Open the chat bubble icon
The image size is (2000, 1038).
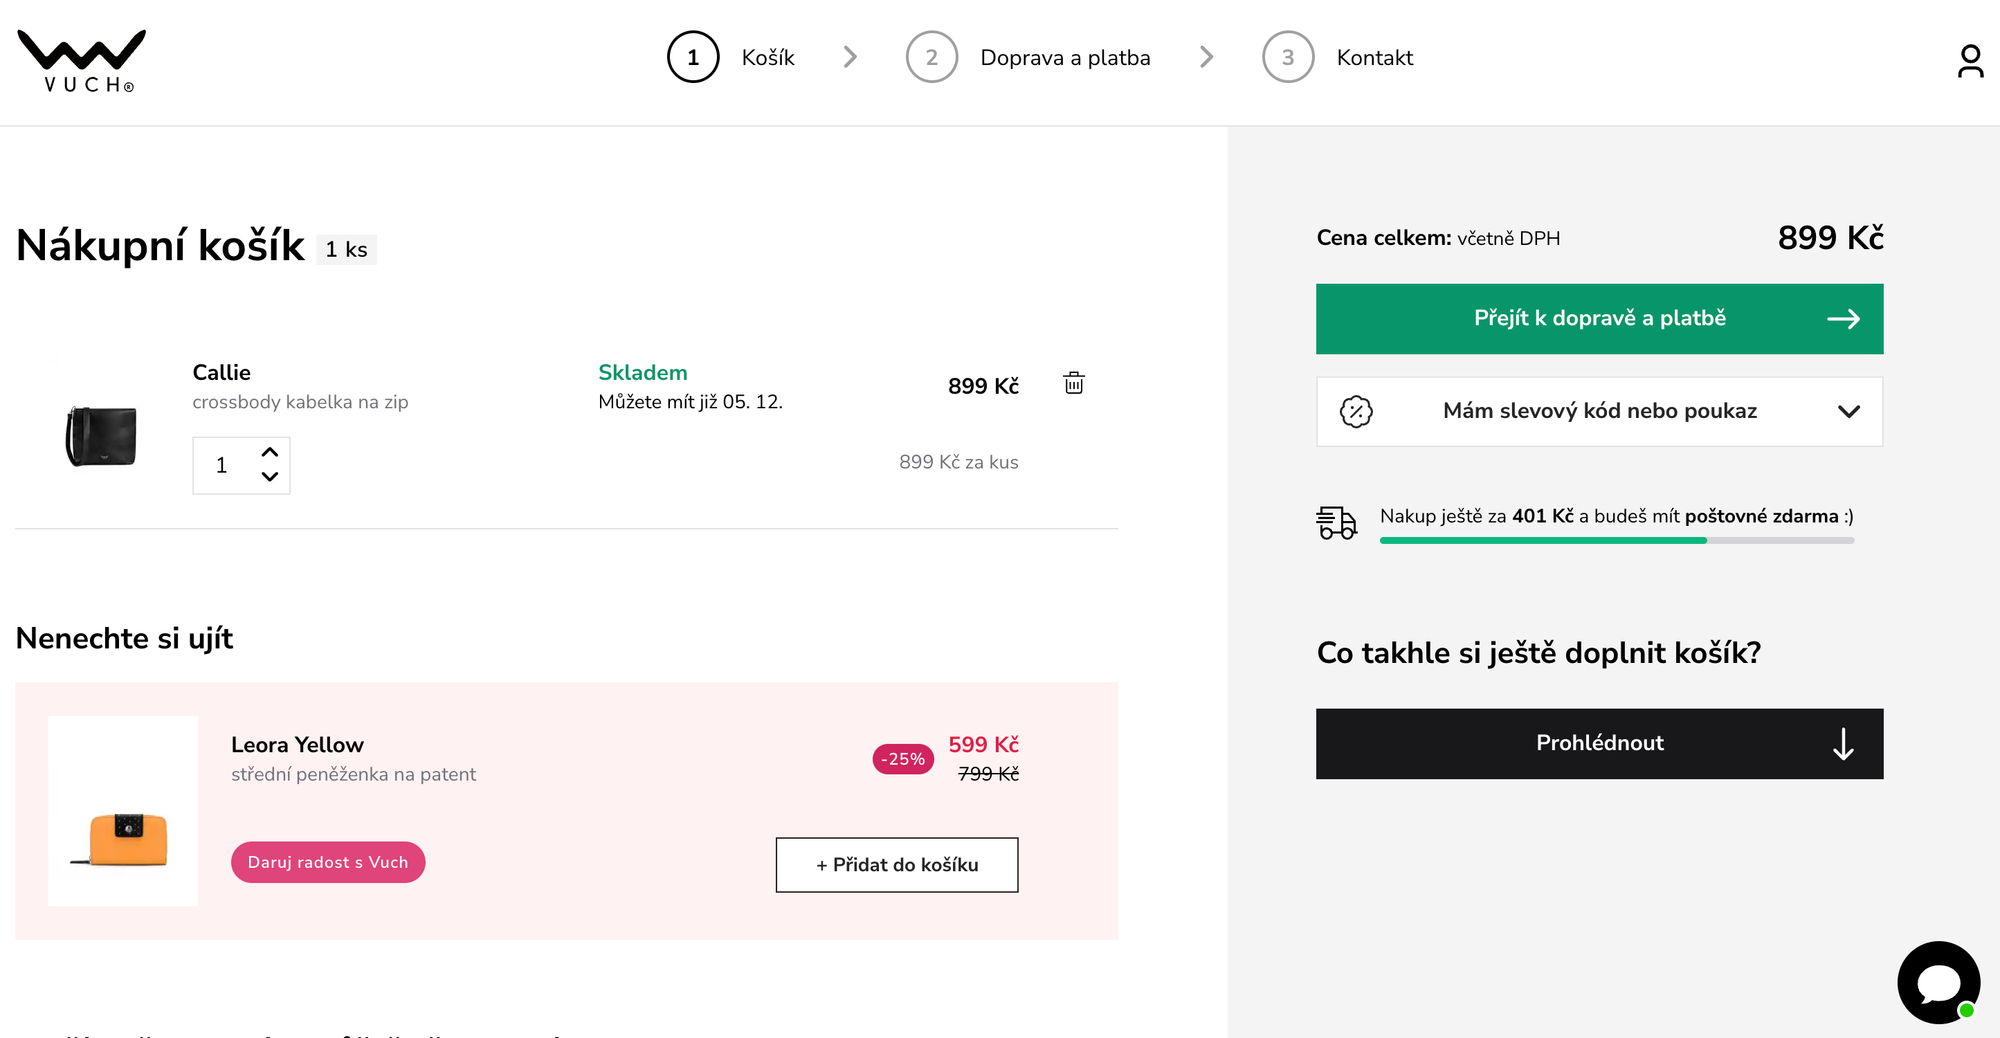[1938, 982]
